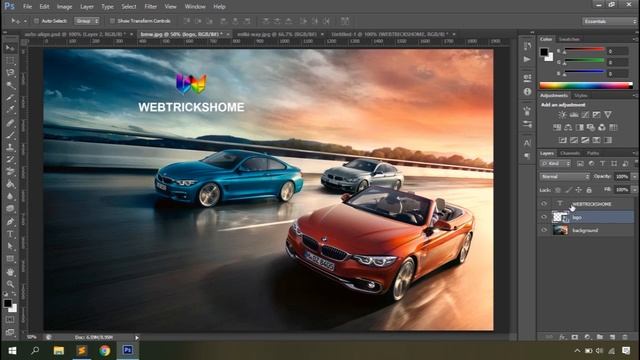Select the Clone Stamp tool
Image resolution: width=640 pixels, height=360 pixels.
tap(10, 147)
